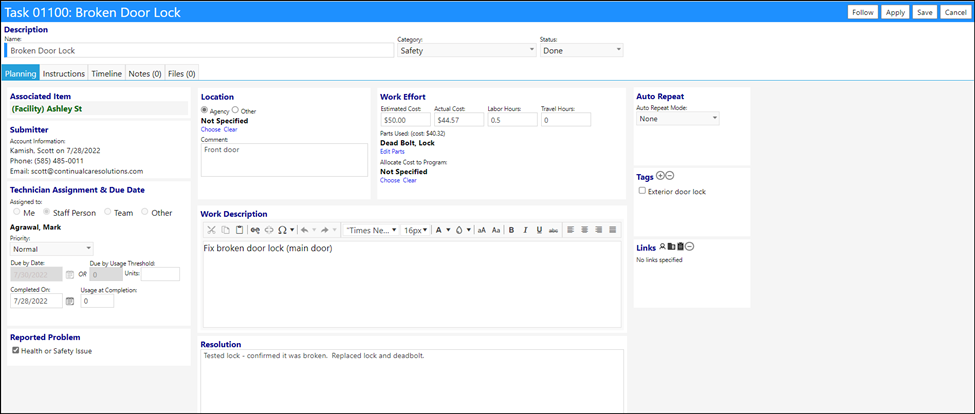Viewport: 975px width, 414px height.
Task: Select the Other assignment radio button
Action: [x=145, y=212]
